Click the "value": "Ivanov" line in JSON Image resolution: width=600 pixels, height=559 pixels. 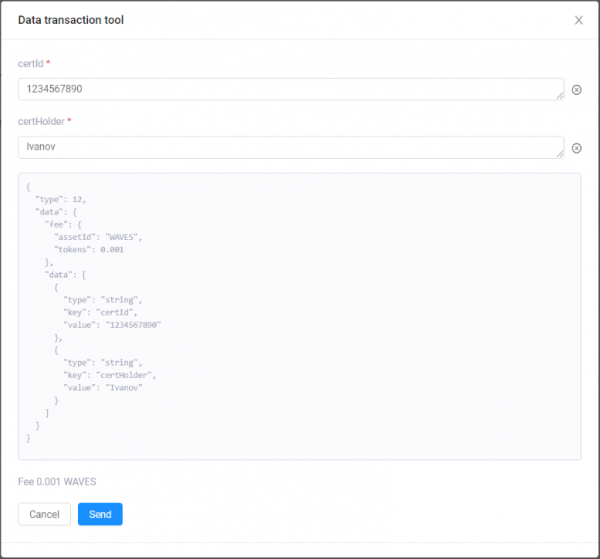(103, 387)
